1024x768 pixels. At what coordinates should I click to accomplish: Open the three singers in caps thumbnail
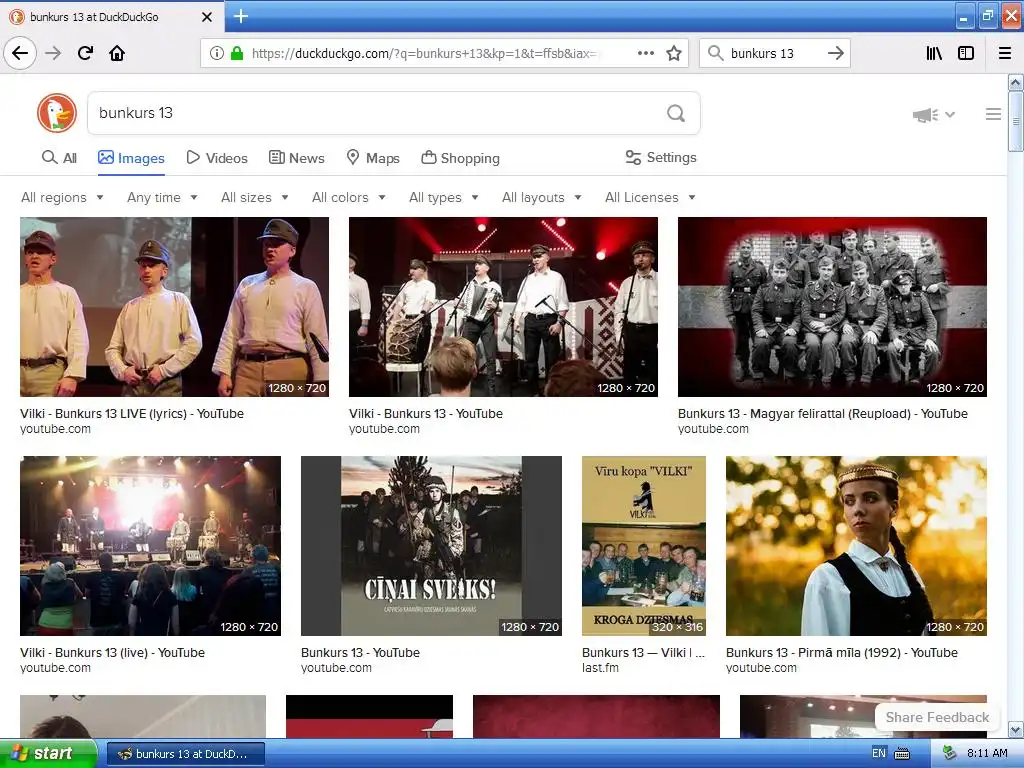(x=174, y=307)
